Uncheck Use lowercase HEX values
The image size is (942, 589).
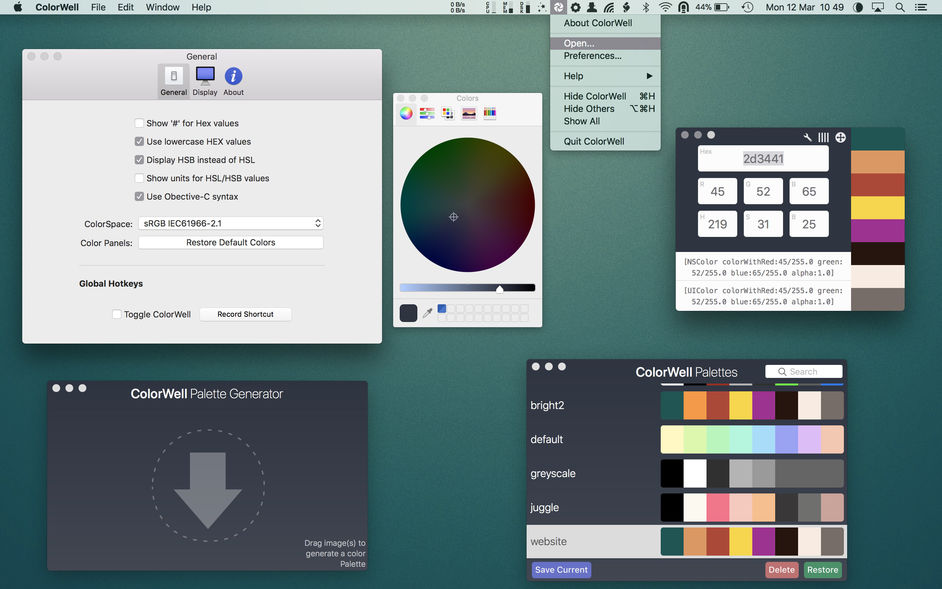click(x=140, y=142)
